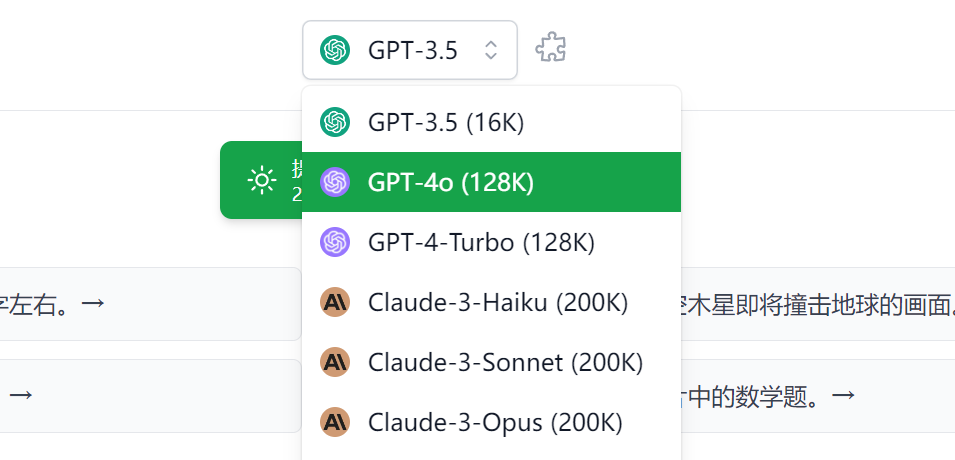Image resolution: width=955 pixels, height=460 pixels.
Task: Click the purple icon beside GPT-4-Turbo
Action: (x=335, y=242)
